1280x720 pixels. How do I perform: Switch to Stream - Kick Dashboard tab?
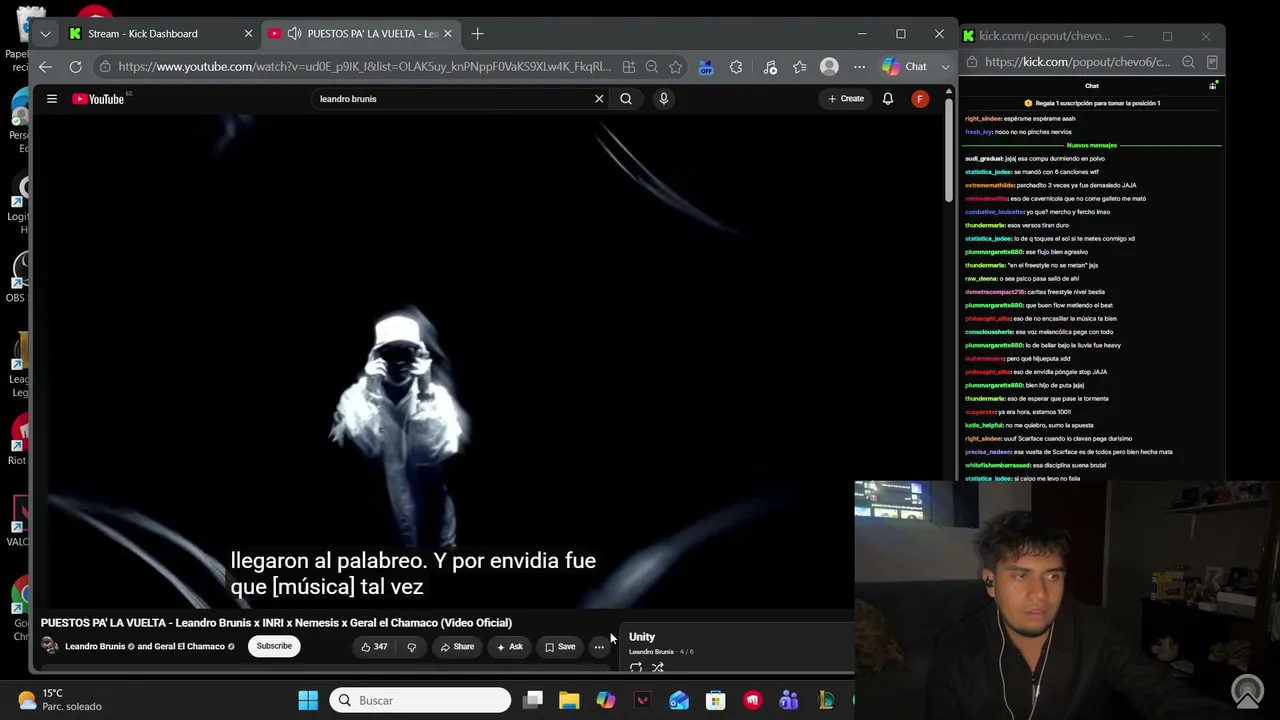click(x=159, y=34)
